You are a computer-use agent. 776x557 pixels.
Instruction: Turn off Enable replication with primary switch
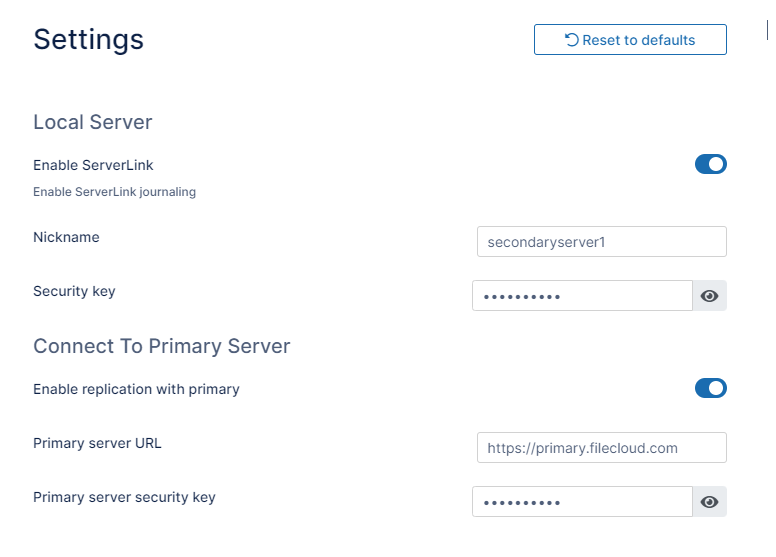coord(710,388)
